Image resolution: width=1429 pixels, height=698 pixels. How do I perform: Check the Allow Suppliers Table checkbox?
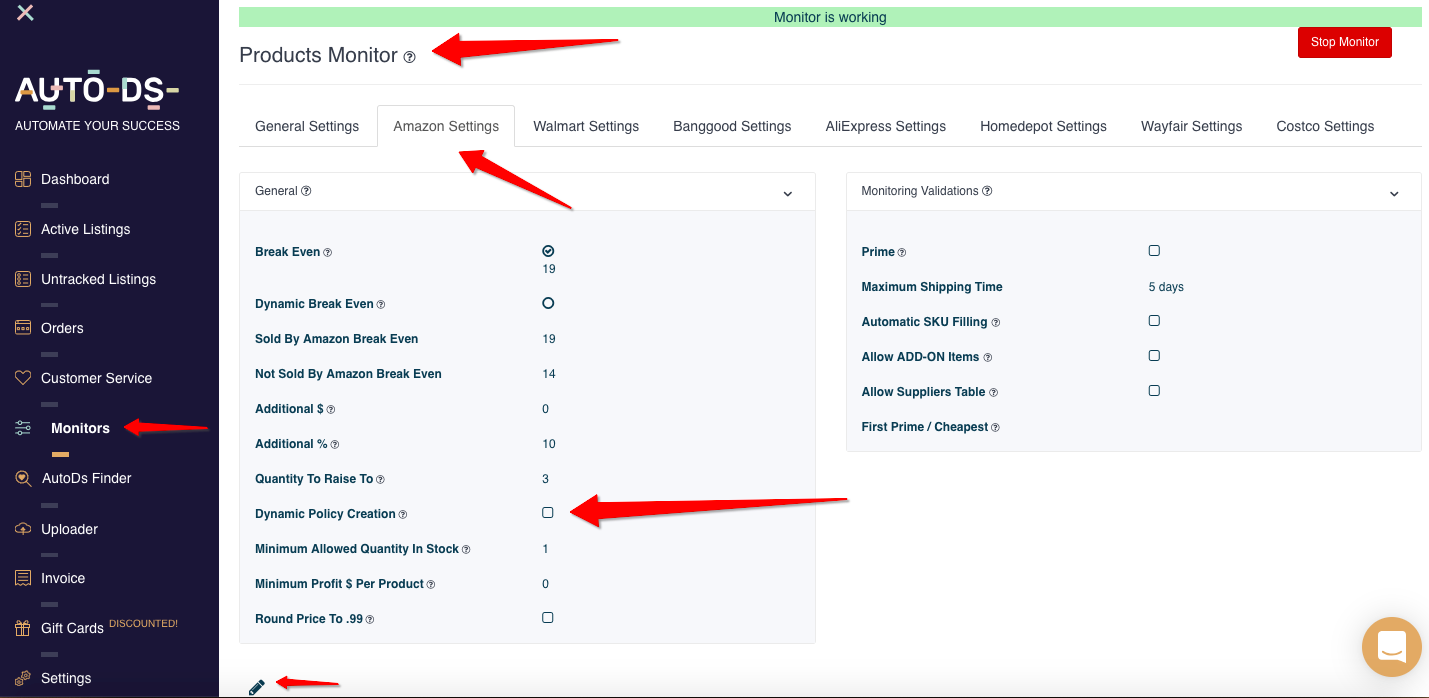pyautogui.click(x=1154, y=390)
